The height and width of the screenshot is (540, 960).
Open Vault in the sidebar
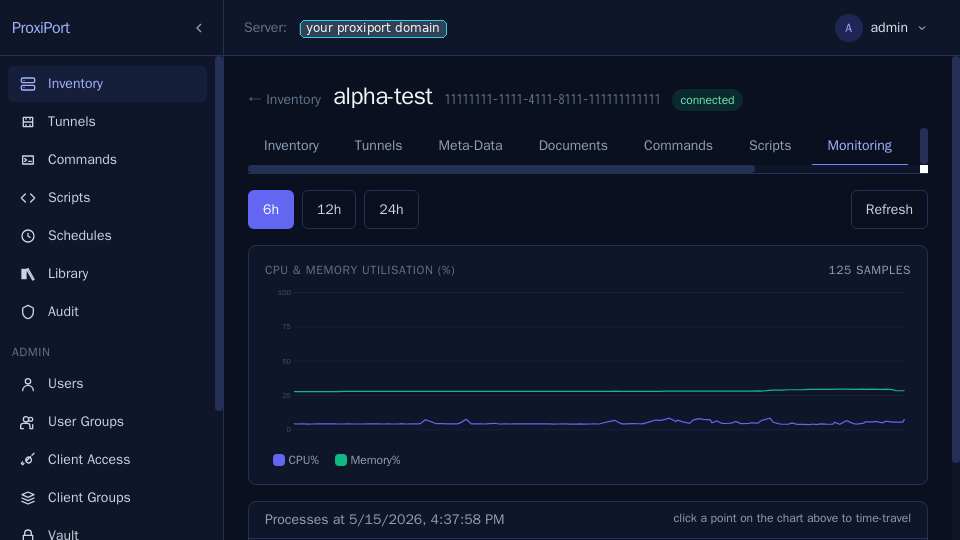(107, 532)
